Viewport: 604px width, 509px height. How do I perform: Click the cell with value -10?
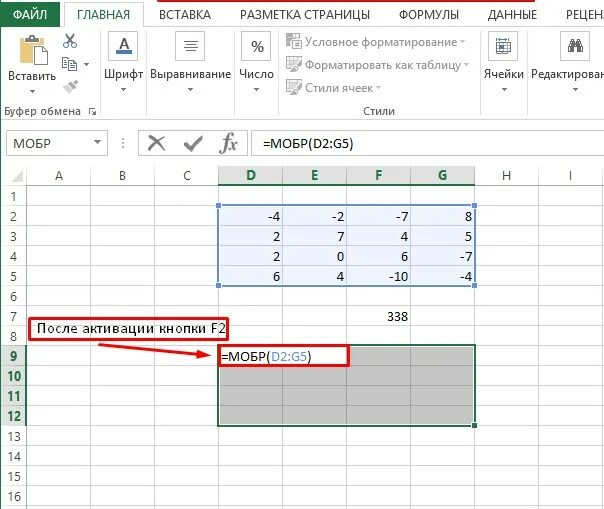tap(378, 276)
